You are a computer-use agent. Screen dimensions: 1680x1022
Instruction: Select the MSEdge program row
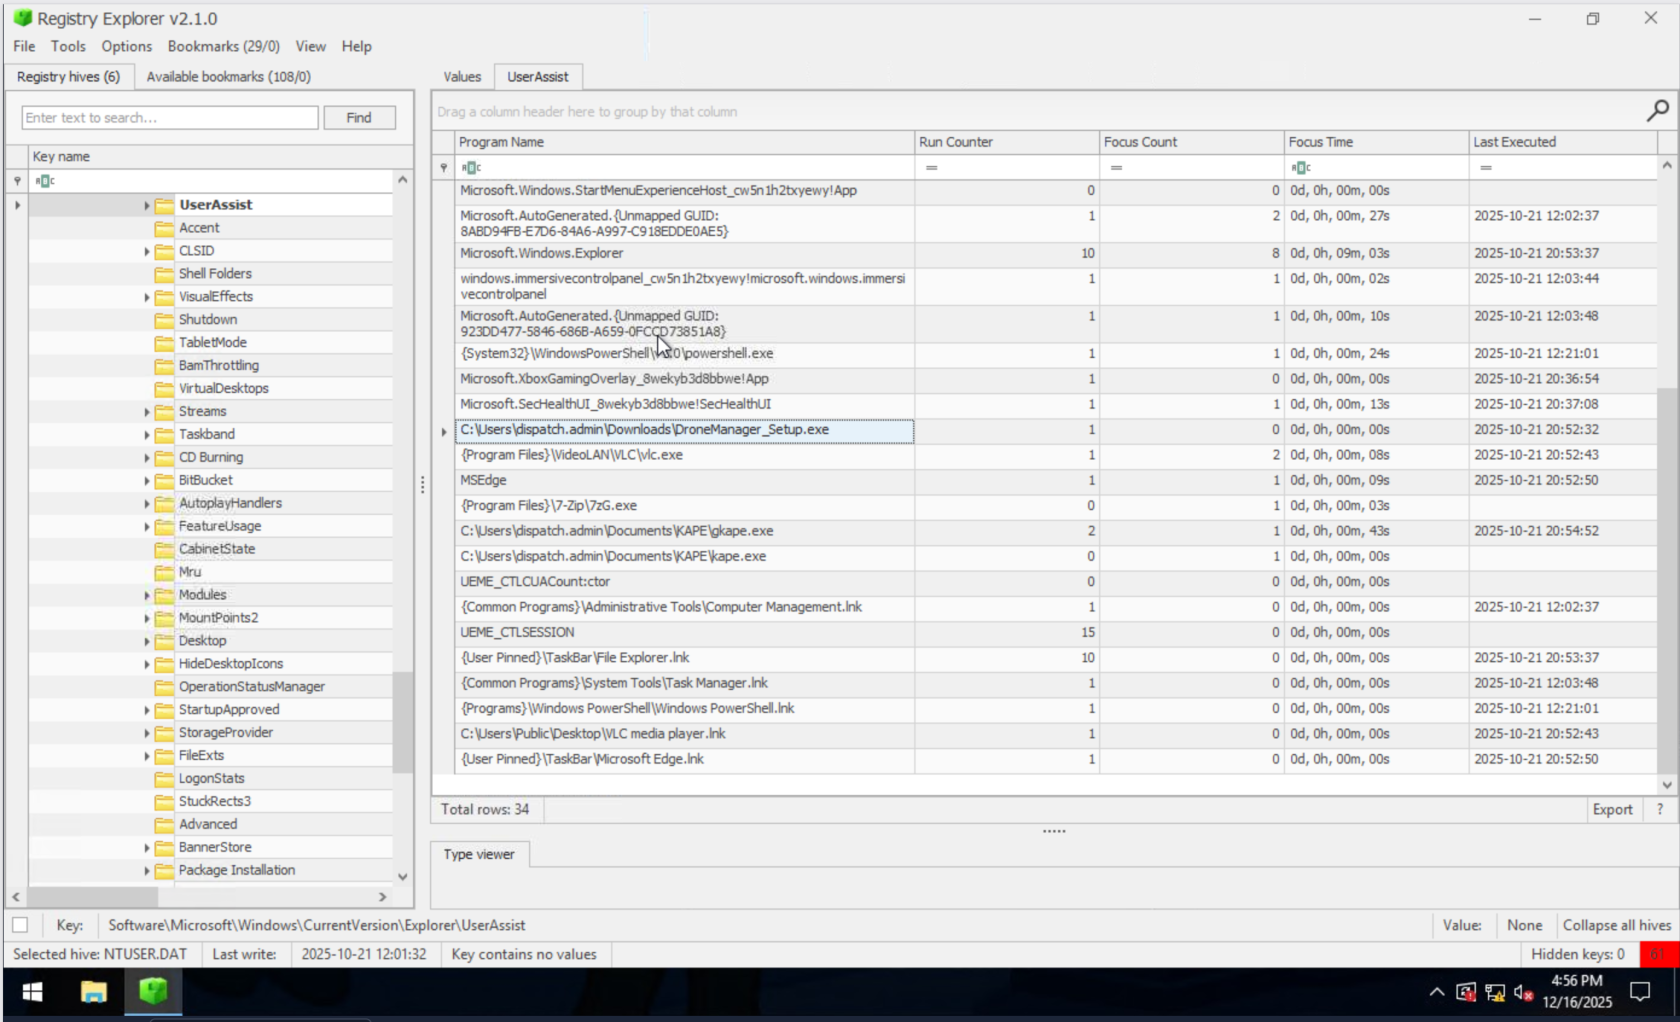(1056, 481)
